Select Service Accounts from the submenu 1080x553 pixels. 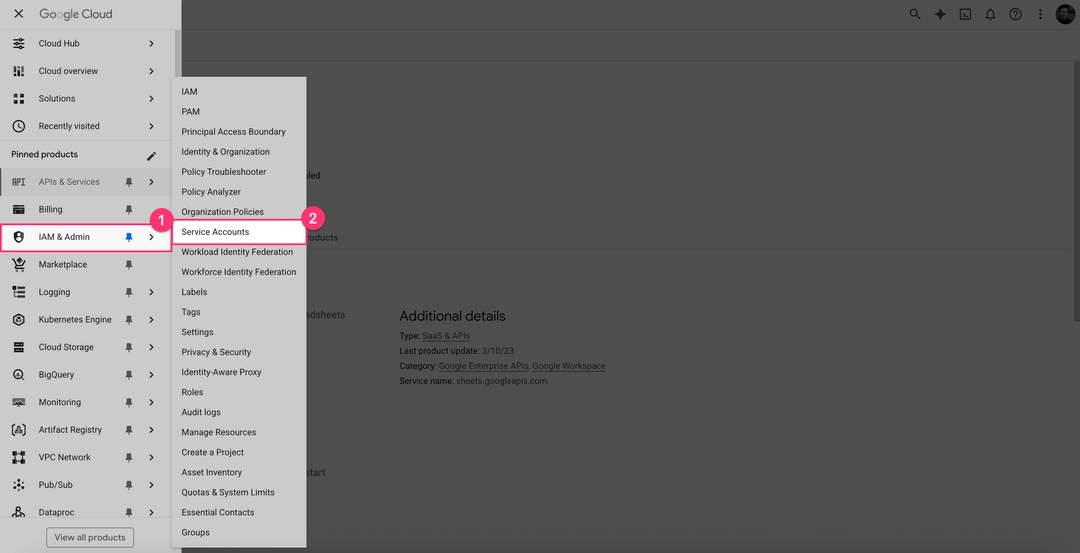click(x=215, y=232)
